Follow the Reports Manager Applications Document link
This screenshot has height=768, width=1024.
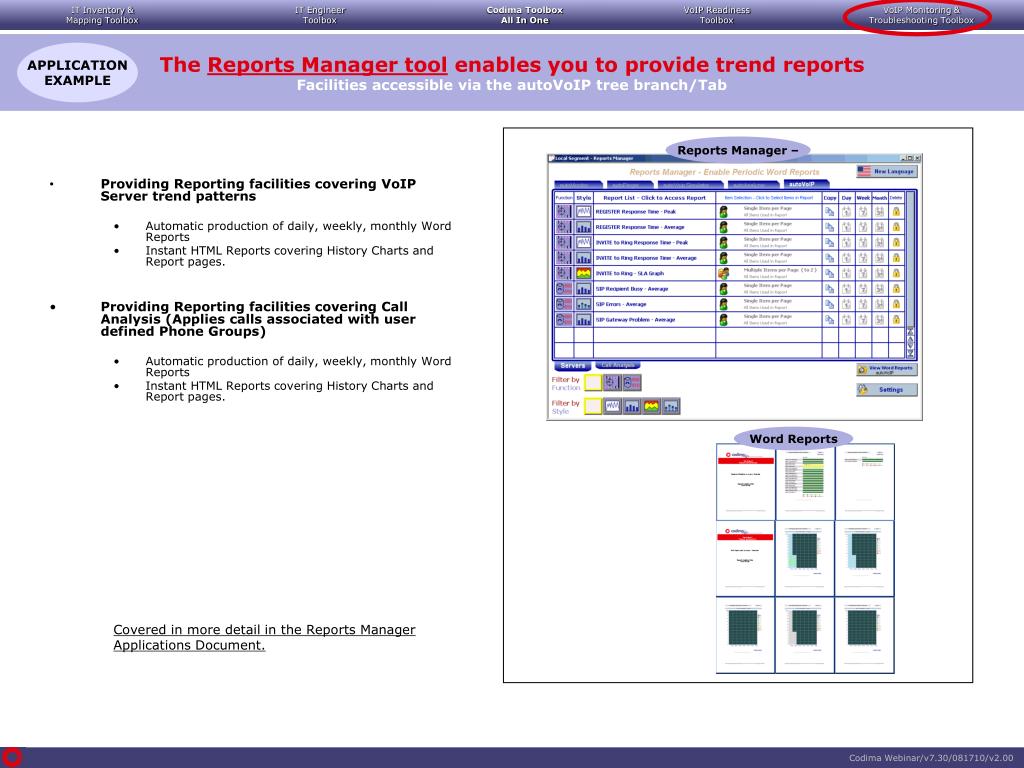click(x=264, y=637)
